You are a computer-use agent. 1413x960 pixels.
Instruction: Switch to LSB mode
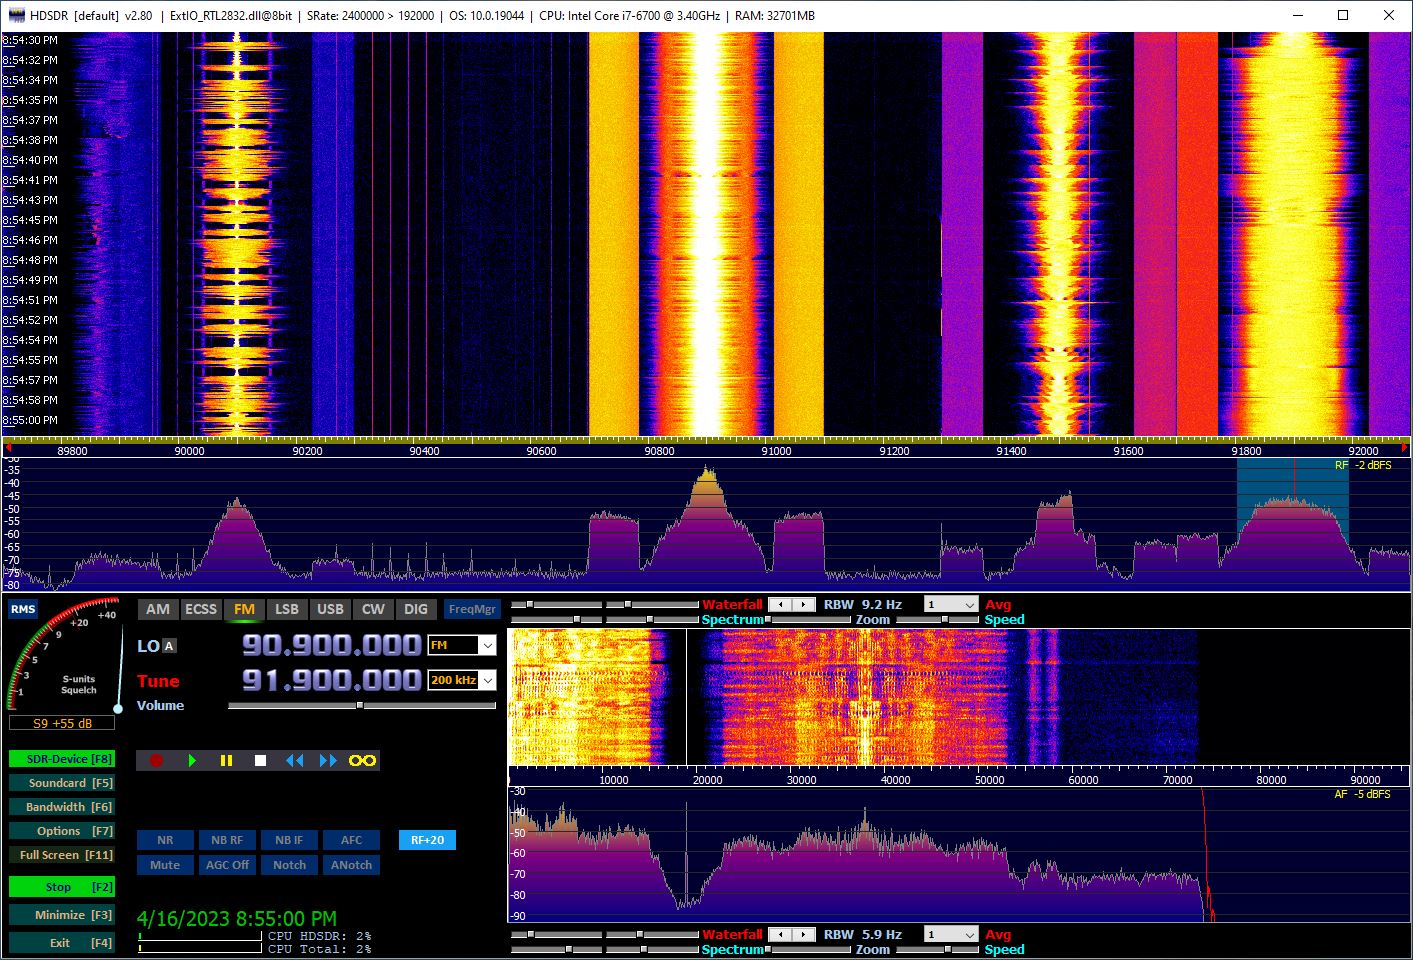(287, 609)
